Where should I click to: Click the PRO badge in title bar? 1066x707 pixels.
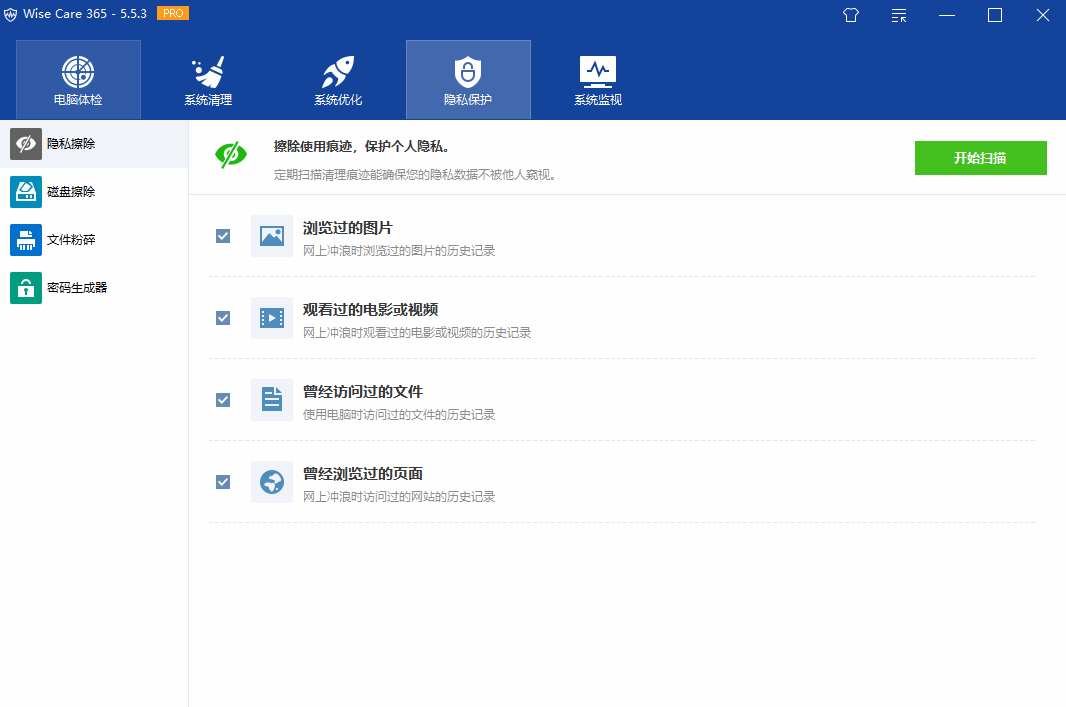tap(173, 14)
